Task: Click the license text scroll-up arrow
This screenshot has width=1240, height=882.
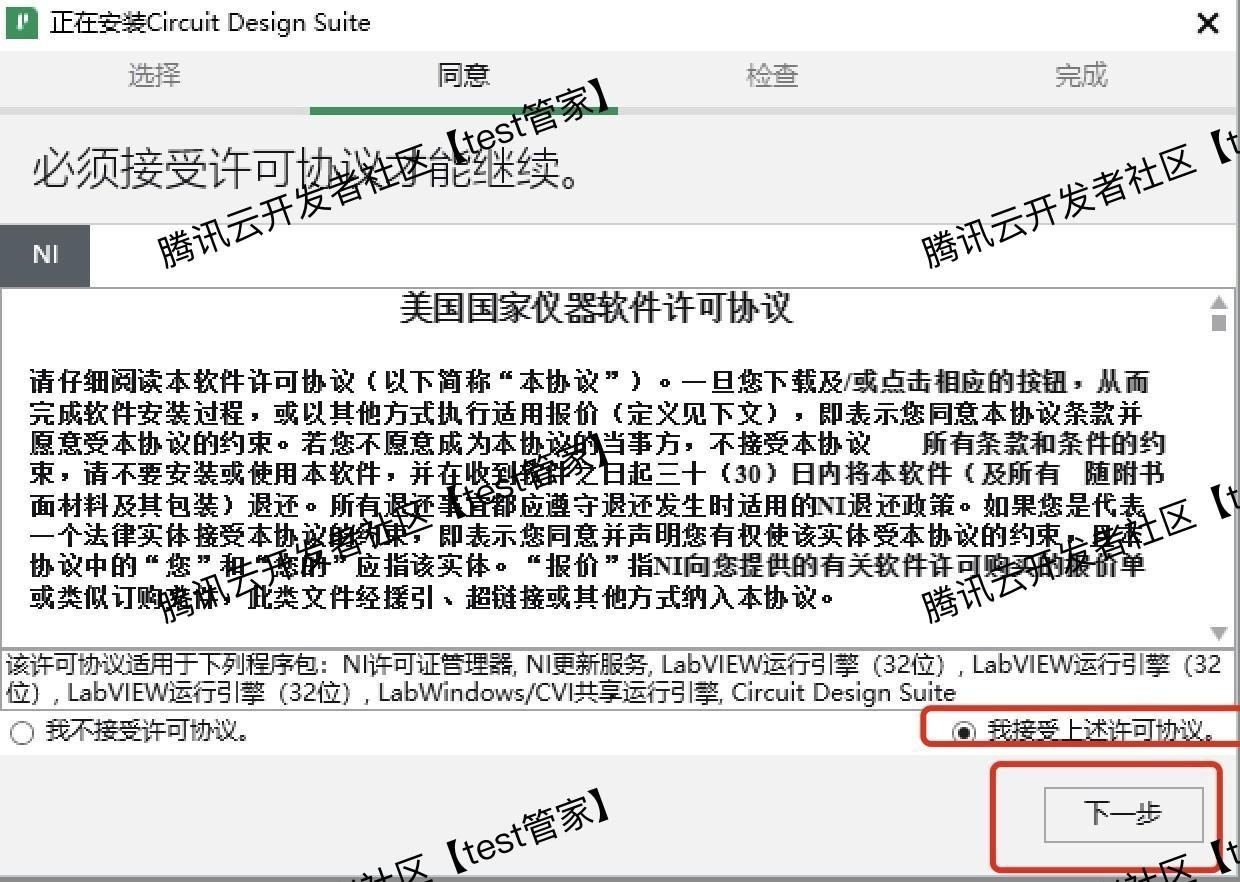Action: 1218,302
